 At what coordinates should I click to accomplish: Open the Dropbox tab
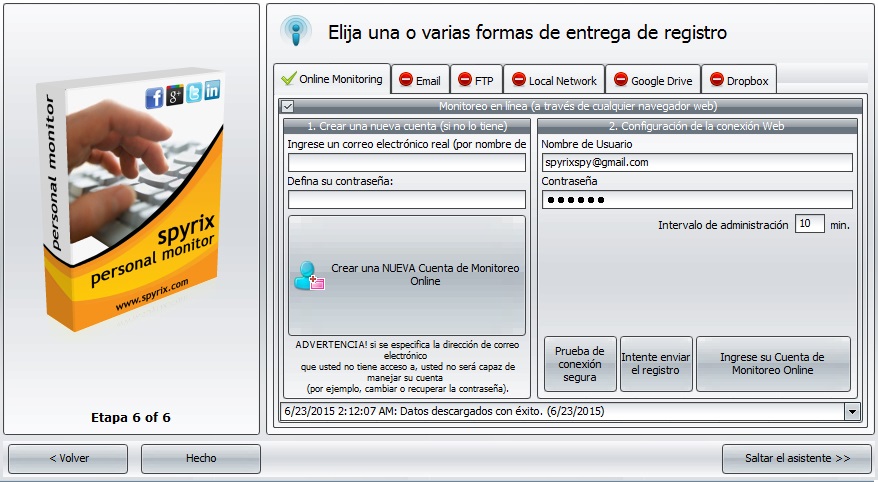(739, 80)
